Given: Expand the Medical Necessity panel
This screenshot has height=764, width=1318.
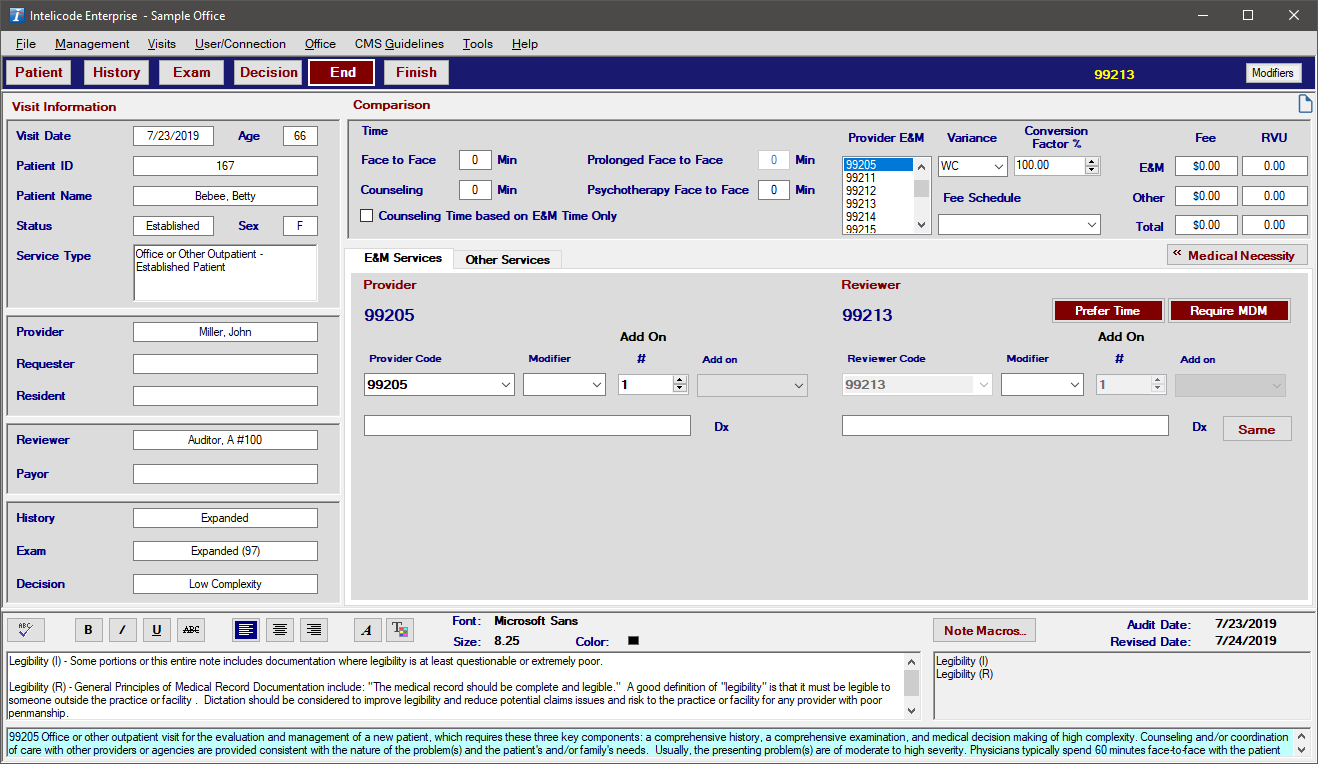Looking at the screenshot, I should [1237, 255].
